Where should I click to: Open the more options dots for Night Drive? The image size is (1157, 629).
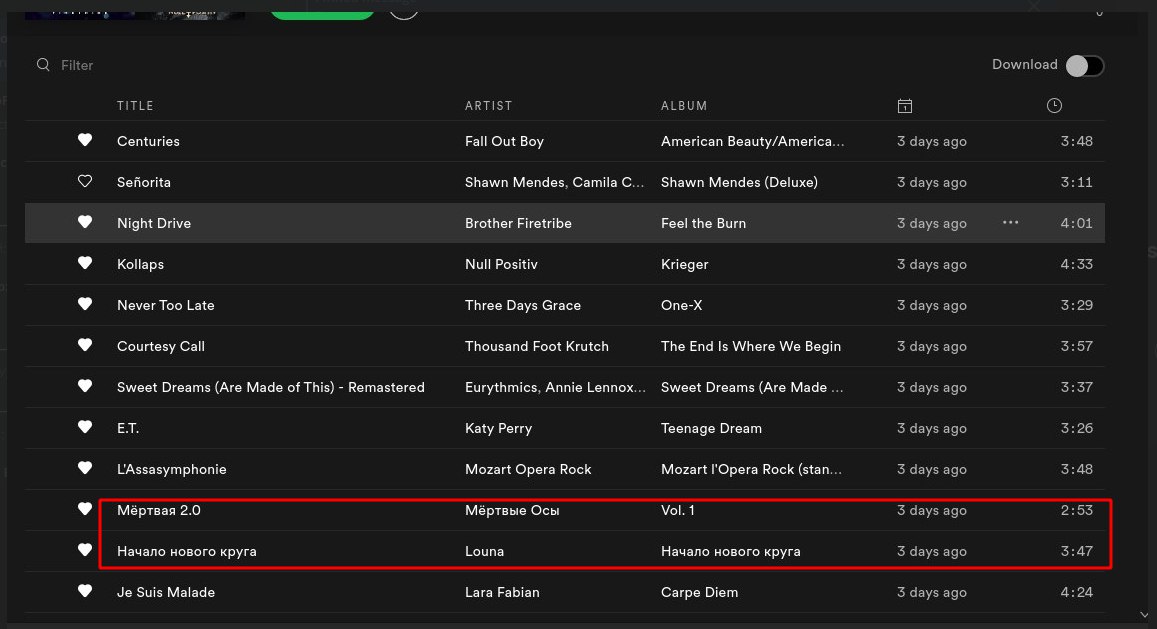[x=1010, y=222]
